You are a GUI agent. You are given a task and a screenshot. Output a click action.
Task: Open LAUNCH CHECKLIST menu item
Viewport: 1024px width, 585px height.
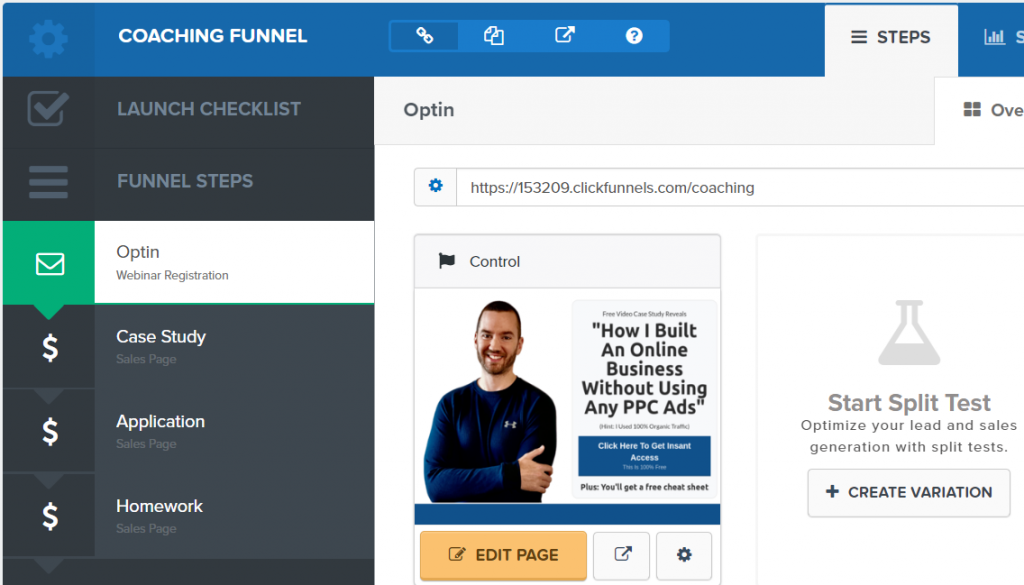[x=209, y=109]
